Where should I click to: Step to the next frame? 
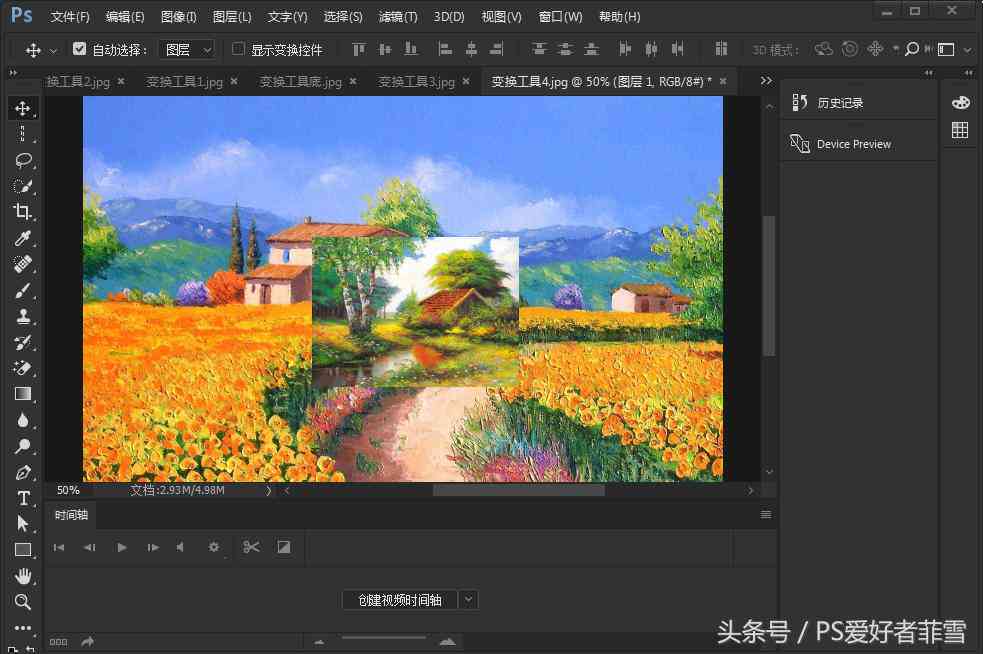(x=153, y=547)
